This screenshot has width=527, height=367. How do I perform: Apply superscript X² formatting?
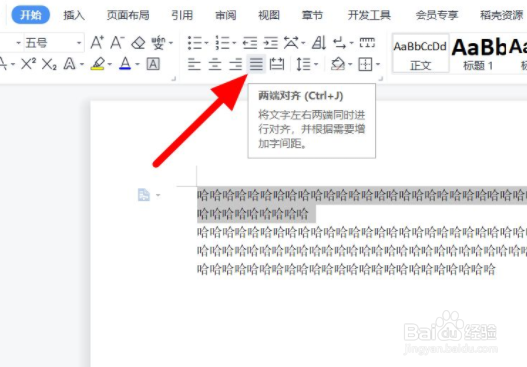pyautogui.click(x=28, y=64)
